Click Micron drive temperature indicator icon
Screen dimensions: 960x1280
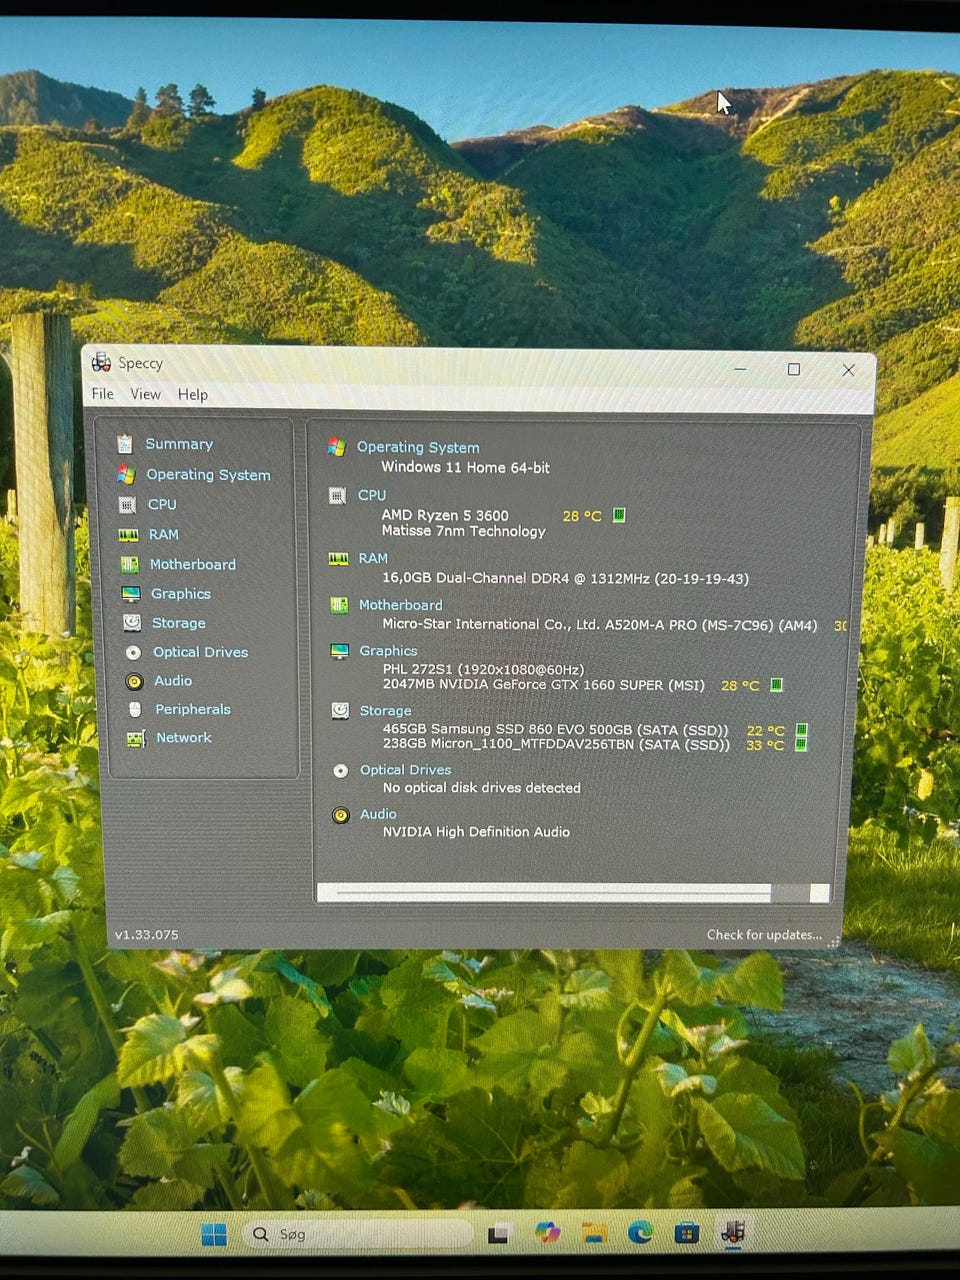click(x=801, y=744)
